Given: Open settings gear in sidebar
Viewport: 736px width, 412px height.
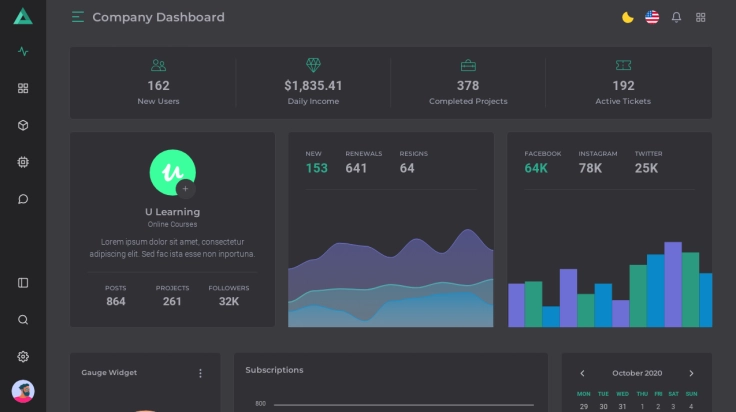Looking at the screenshot, I should point(23,357).
